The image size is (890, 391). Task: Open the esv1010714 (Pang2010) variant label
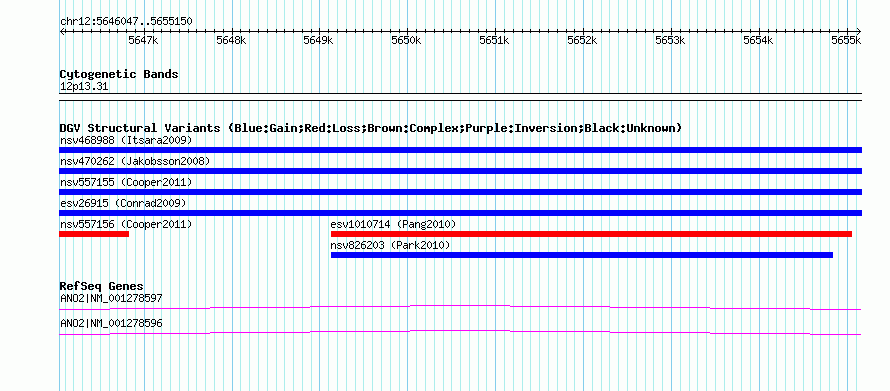click(393, 224)
